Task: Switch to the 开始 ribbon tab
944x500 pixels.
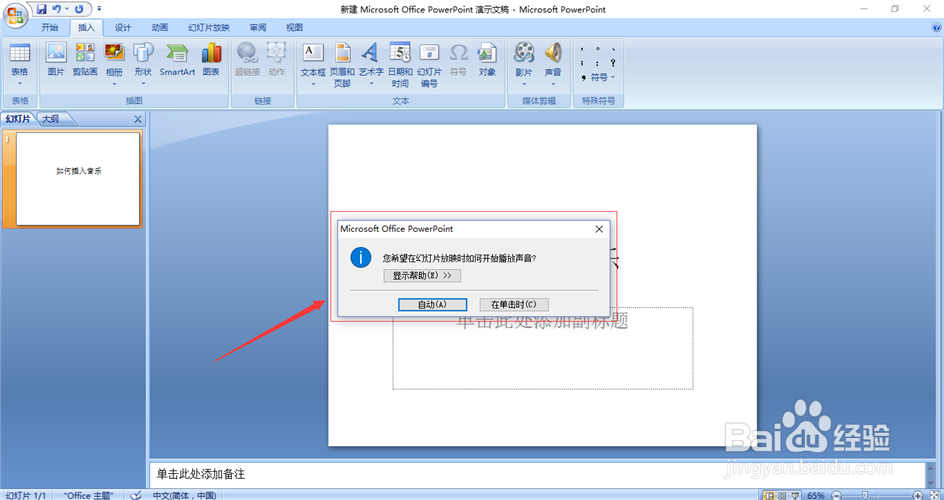Action: click(50, 28)
